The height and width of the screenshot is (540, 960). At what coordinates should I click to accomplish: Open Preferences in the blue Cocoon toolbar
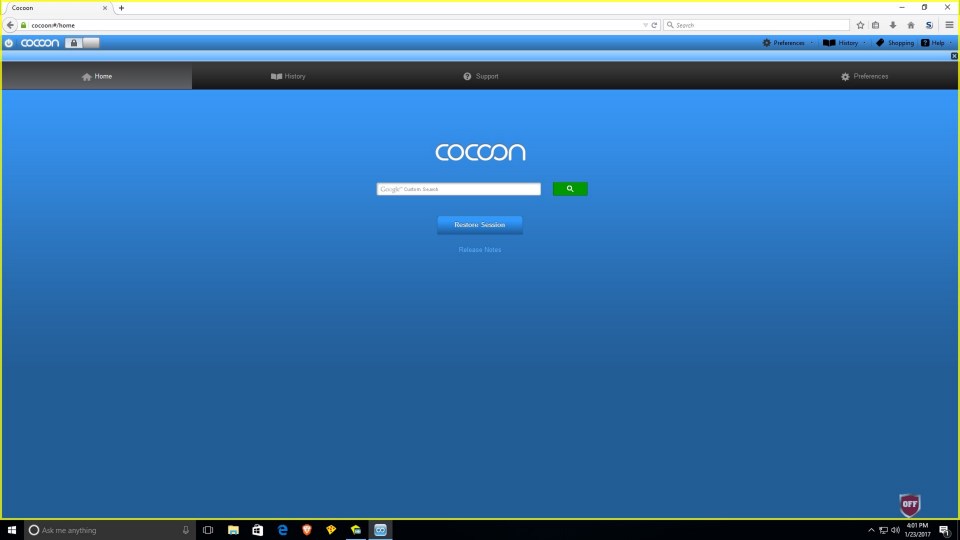coord(783,43)
